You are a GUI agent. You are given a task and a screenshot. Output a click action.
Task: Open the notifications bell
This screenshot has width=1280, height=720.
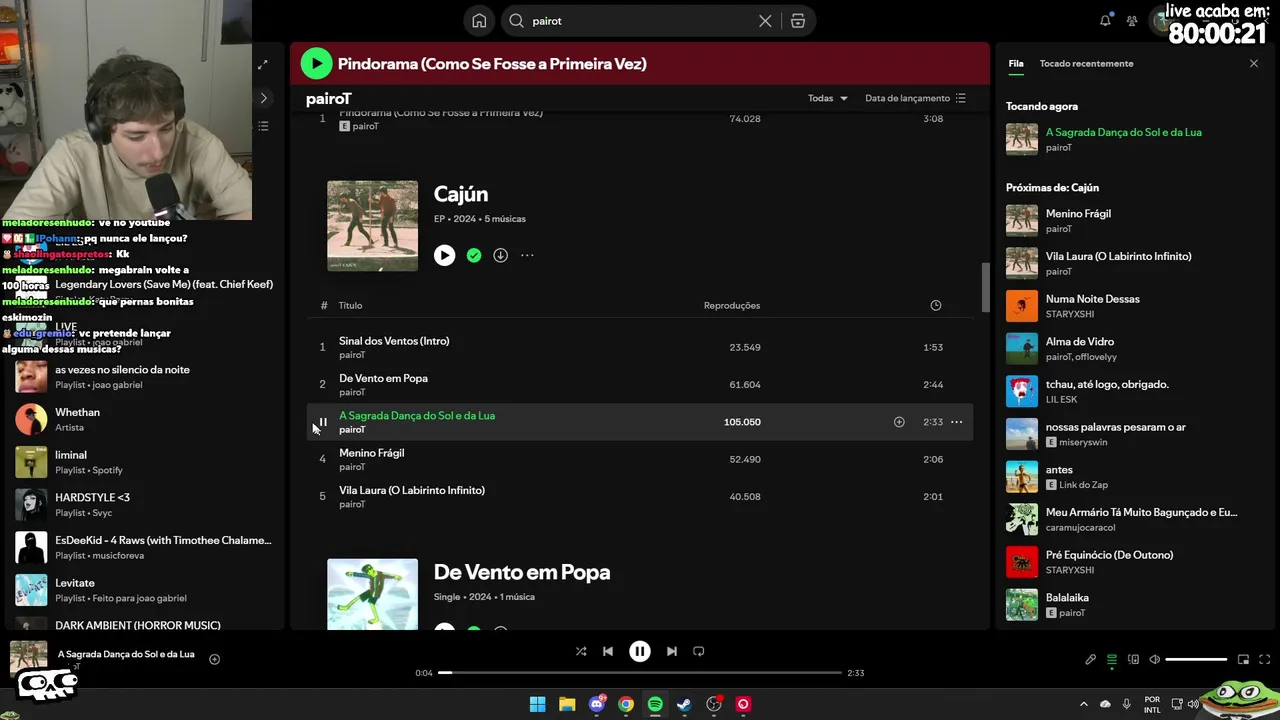click(1105, 20)
